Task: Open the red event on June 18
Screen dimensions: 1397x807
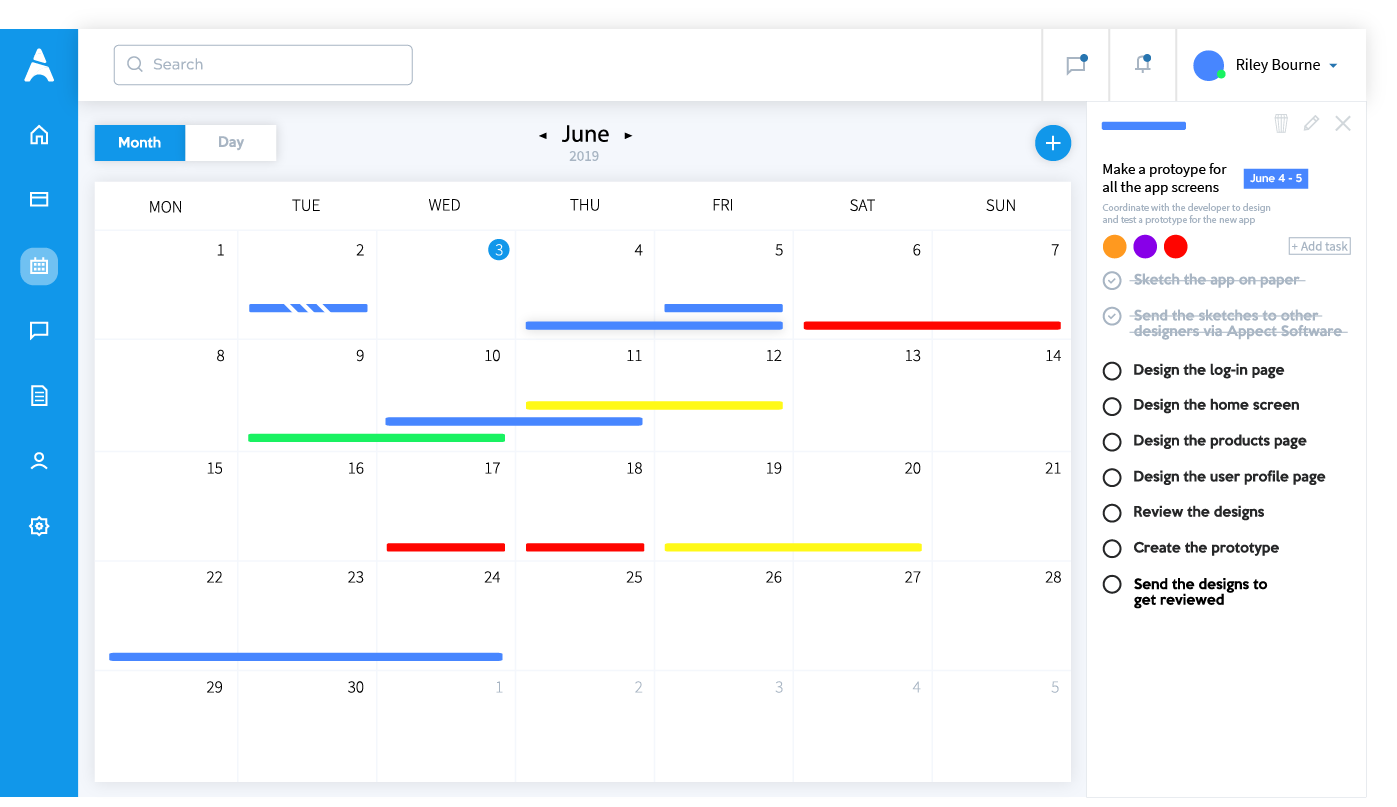Action: pos(585,547)
